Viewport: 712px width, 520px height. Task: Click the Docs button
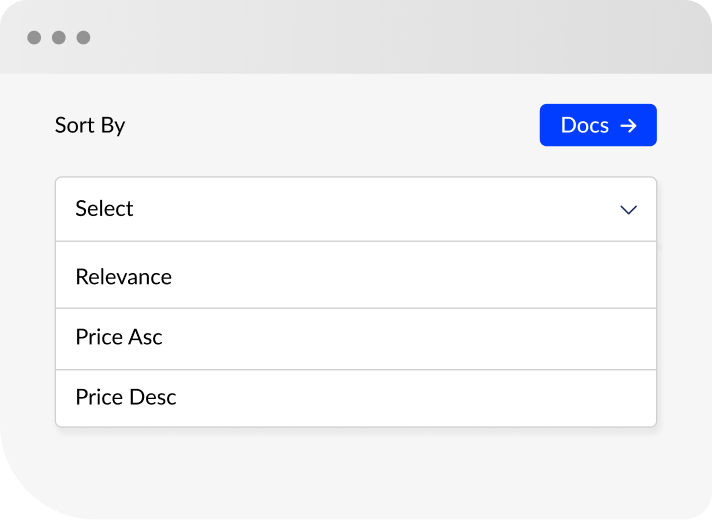[x=598, y=125]
